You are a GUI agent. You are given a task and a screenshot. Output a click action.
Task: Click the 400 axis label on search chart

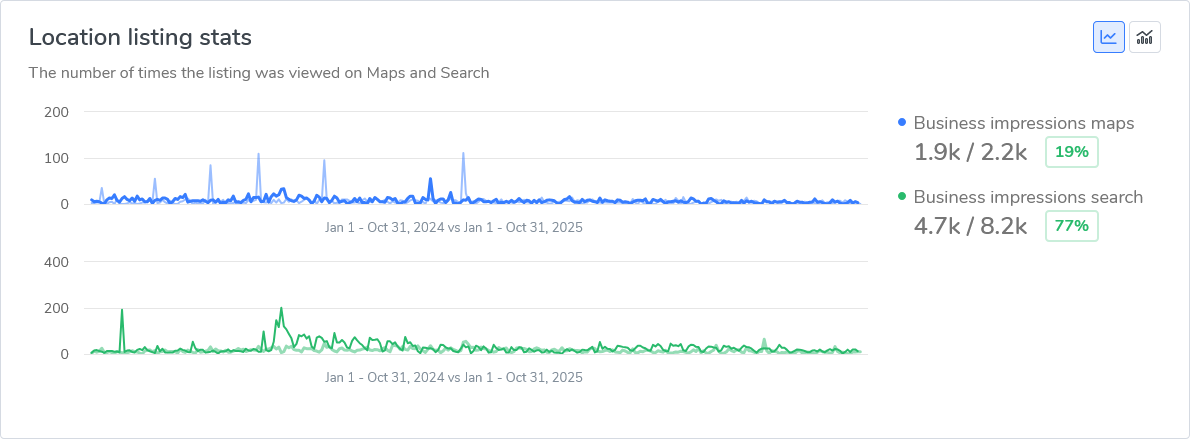pyautogui.click(x=56, y=262)
